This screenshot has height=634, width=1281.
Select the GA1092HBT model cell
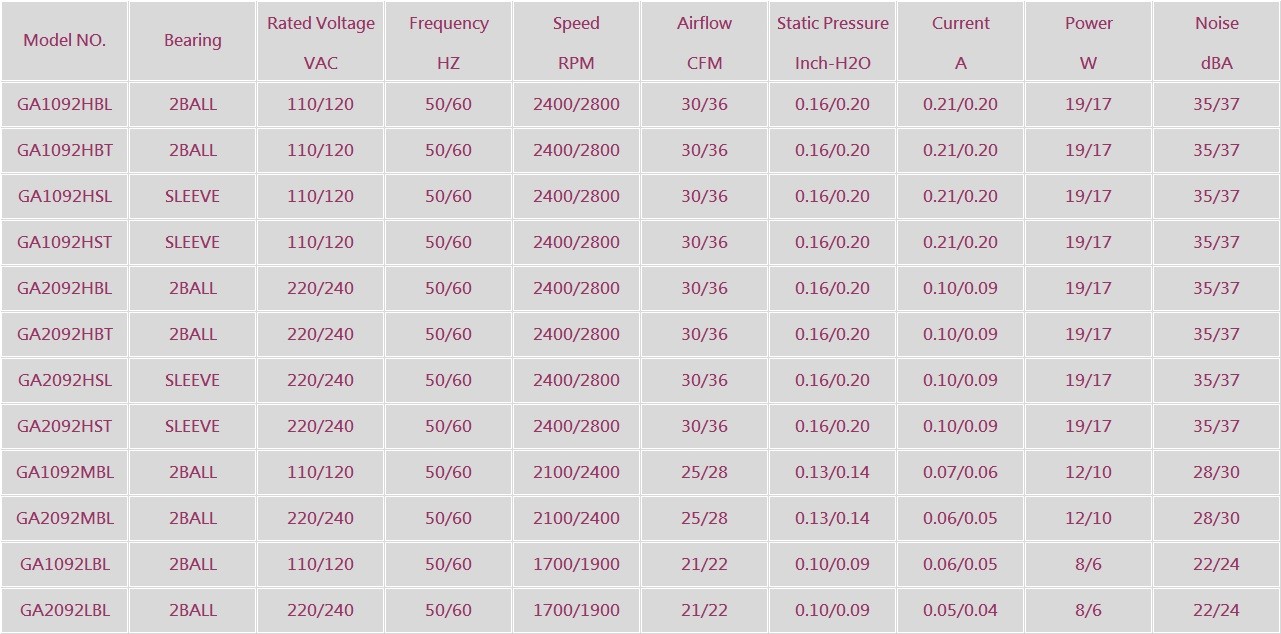click(x=65, y=150)
